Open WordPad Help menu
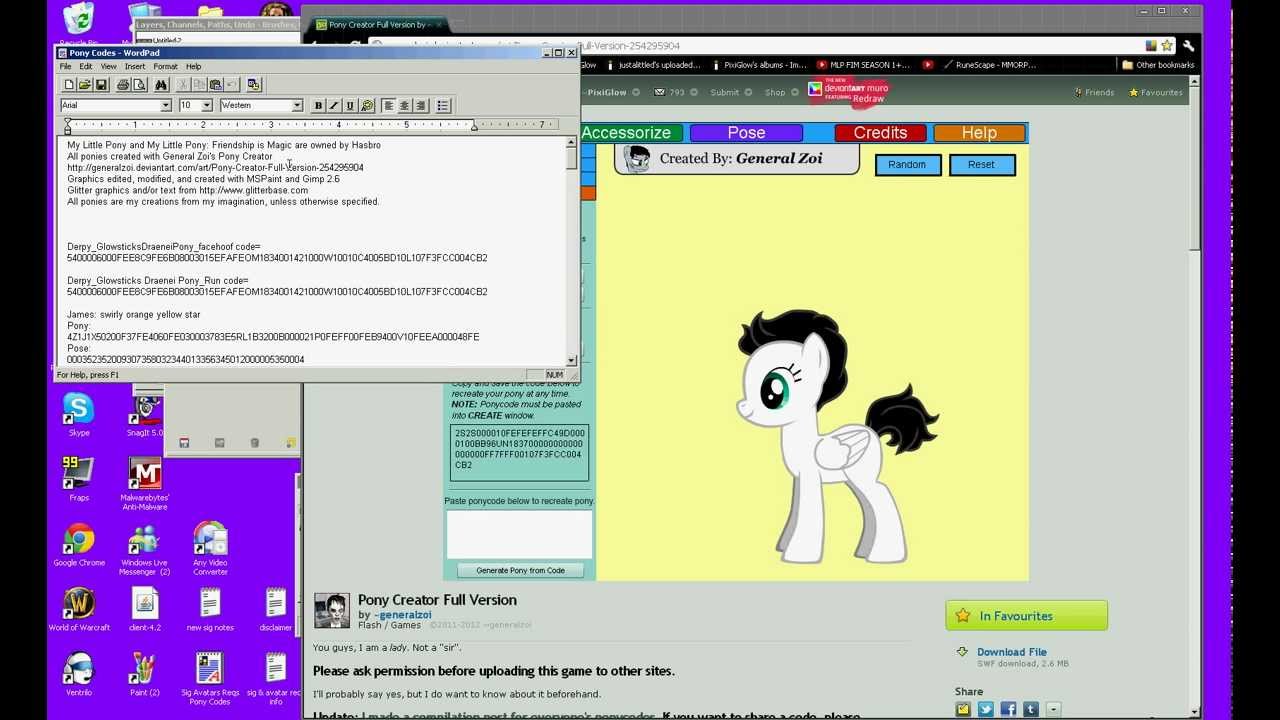This screenshot has width=1280, height=720. coord(194,67)
